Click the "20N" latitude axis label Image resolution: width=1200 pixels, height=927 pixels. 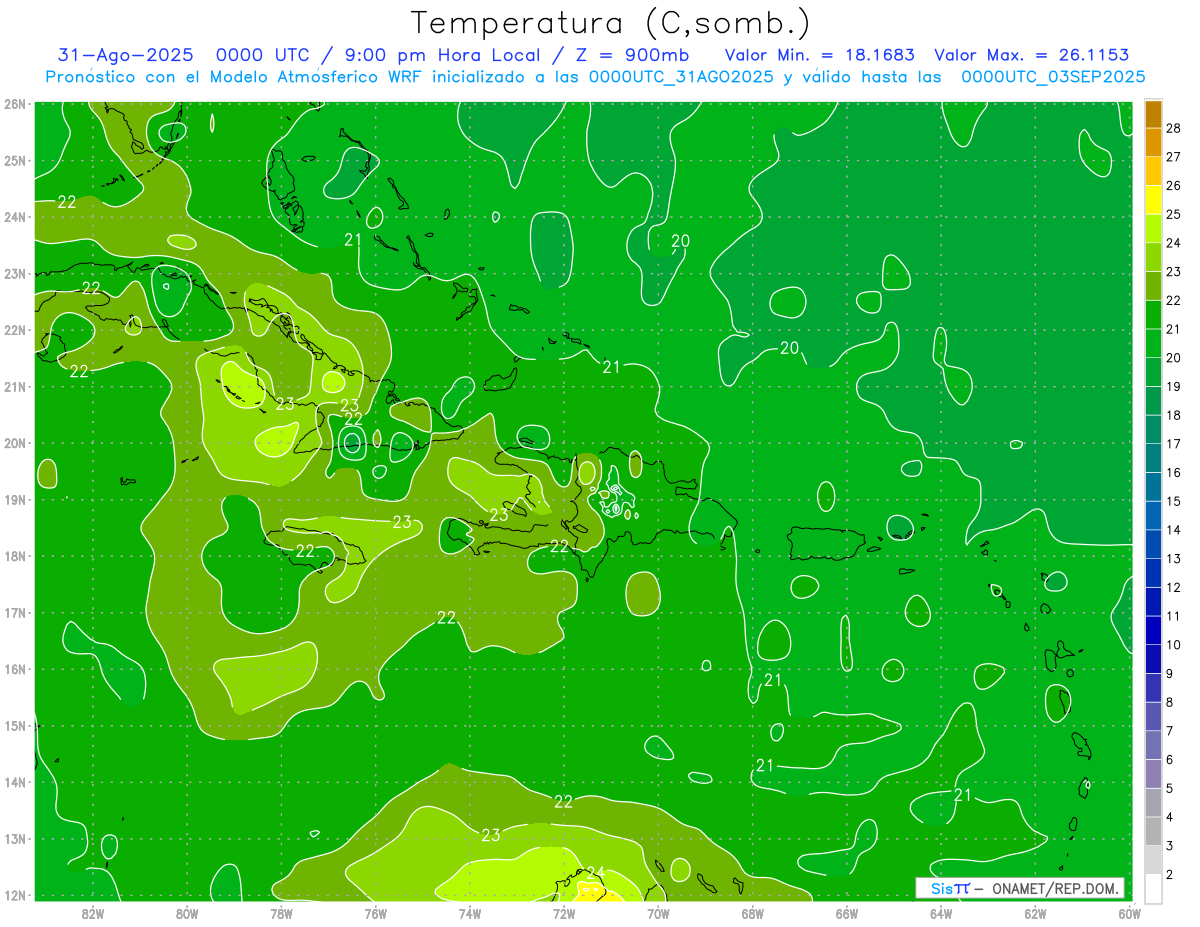click(x=15, y=443)
